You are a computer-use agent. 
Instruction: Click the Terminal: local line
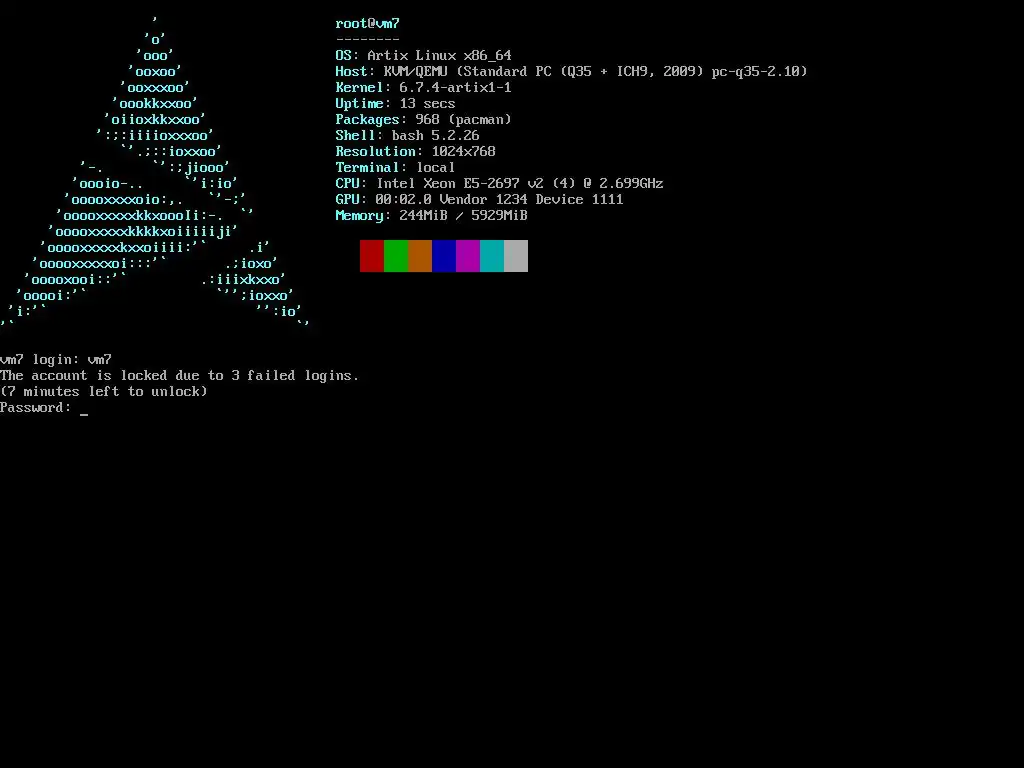tap(395, 167)
